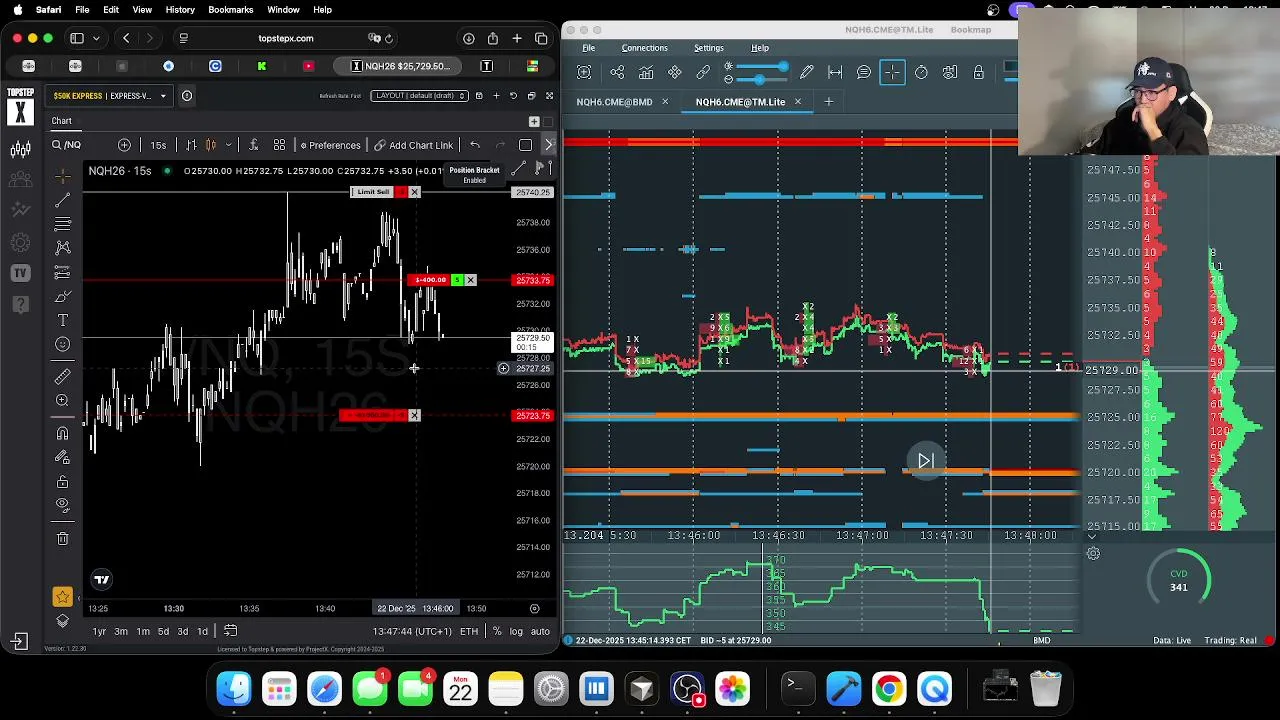
Task: Select the crosshair cursor tool in chart sidebar
Action: [x=62, y=176]
